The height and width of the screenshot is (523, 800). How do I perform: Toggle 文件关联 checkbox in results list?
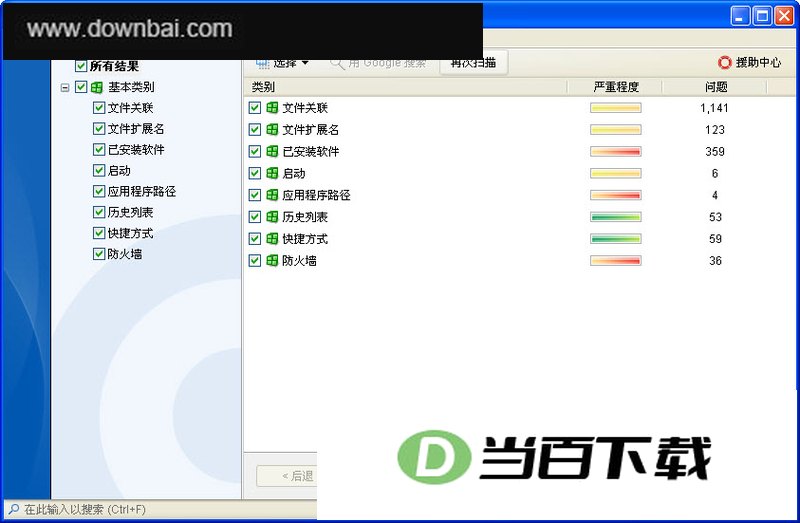[x=255, y=108]
